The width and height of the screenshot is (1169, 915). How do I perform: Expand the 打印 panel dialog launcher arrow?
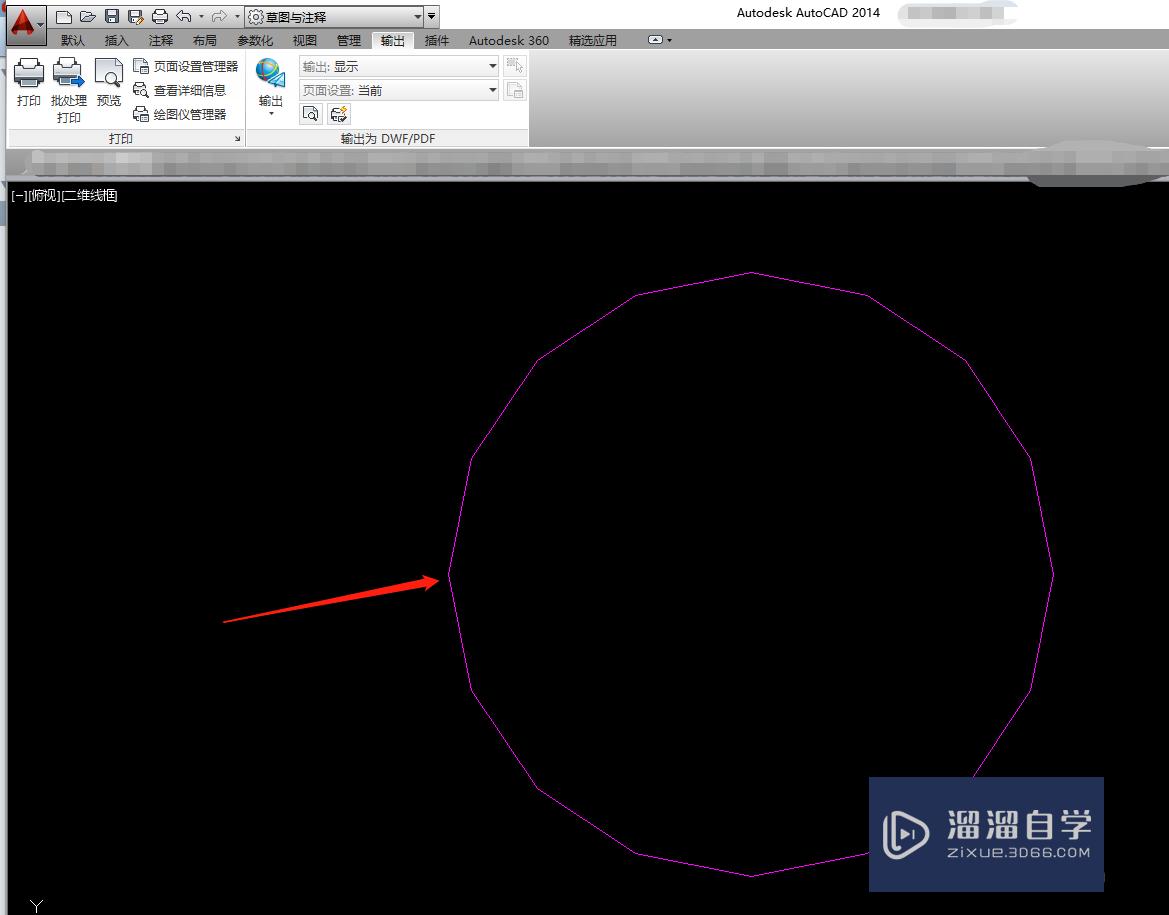pyautogui.click(x=237, y=139)
